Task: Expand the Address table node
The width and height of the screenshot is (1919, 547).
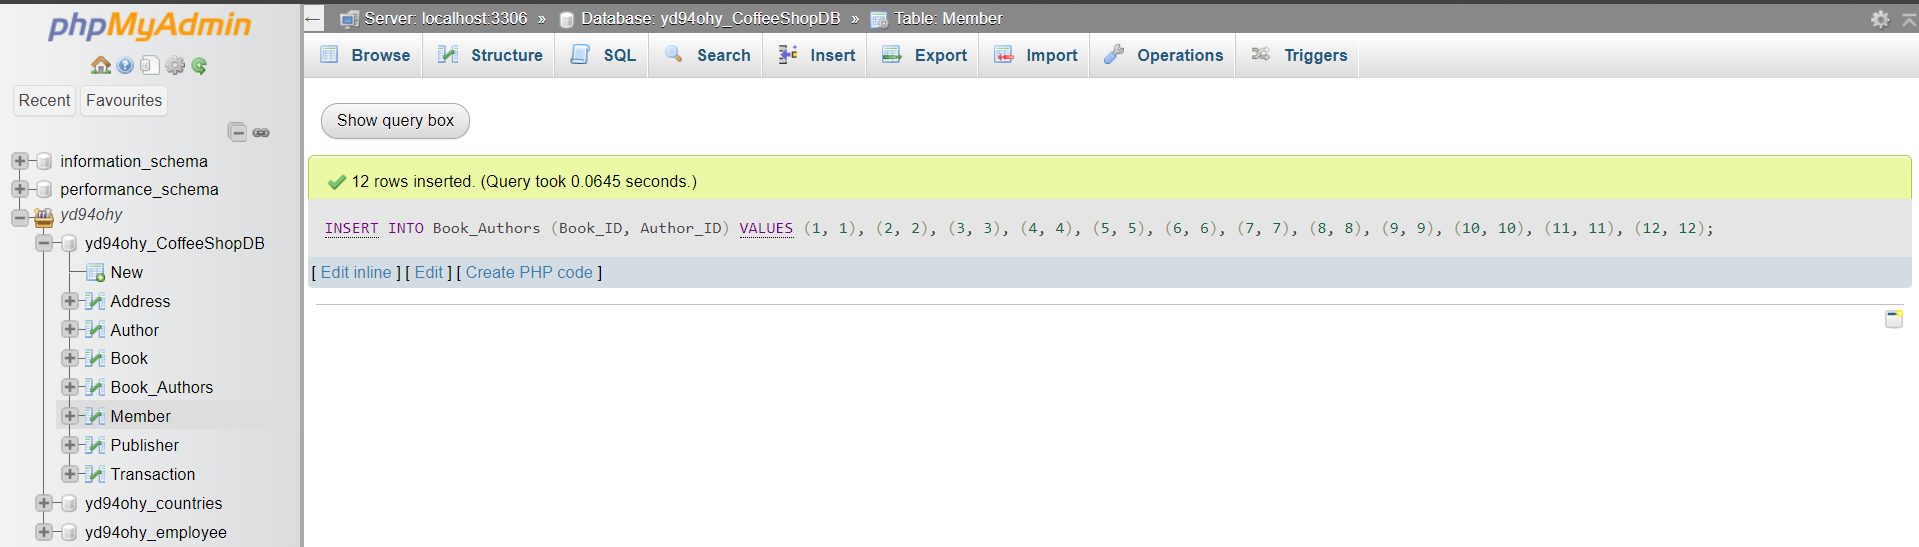Action: [x=69, y=301]
